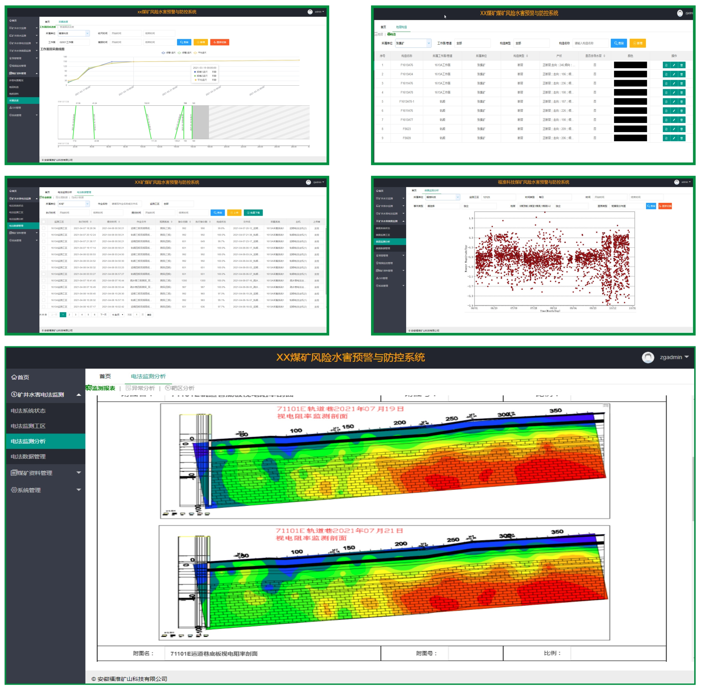
Task: Click the yellow button in the curve chart panel
Action: tap(201, 42)
